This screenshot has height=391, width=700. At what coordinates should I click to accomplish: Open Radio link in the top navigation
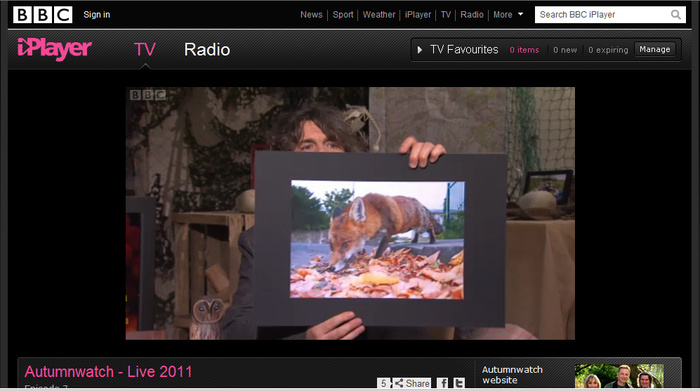472,15
